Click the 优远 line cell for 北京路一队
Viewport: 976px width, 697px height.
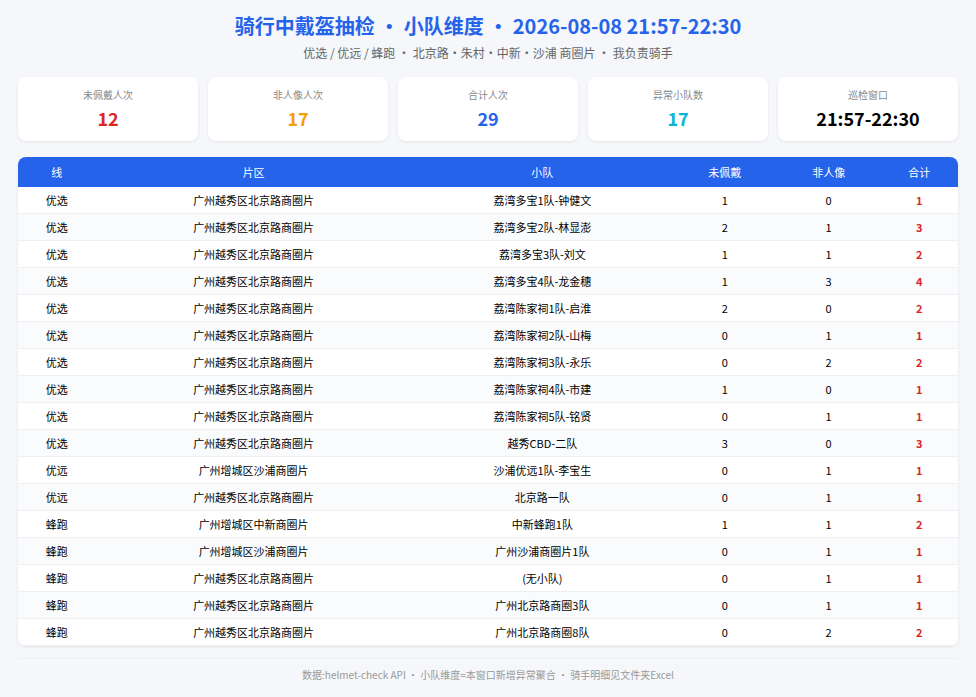tap(57, 498)
